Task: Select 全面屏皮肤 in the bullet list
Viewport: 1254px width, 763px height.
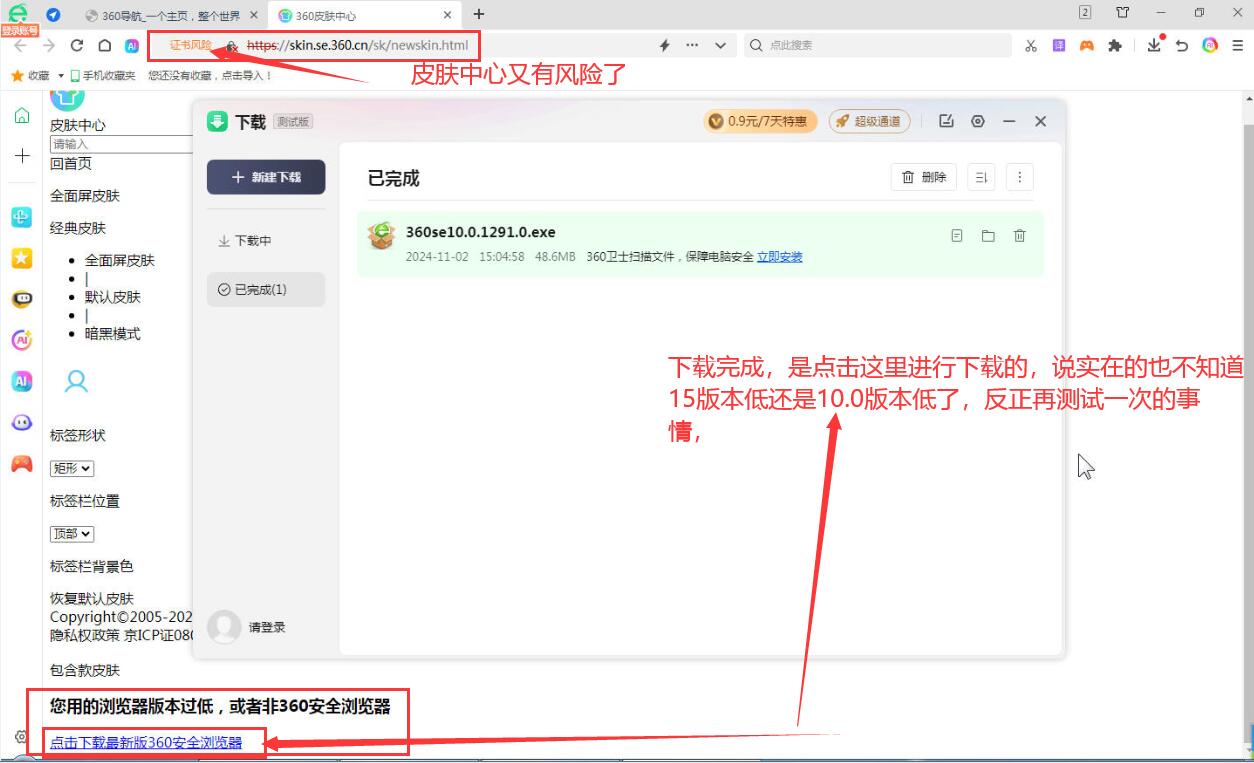Action: [x=120, y=260]
